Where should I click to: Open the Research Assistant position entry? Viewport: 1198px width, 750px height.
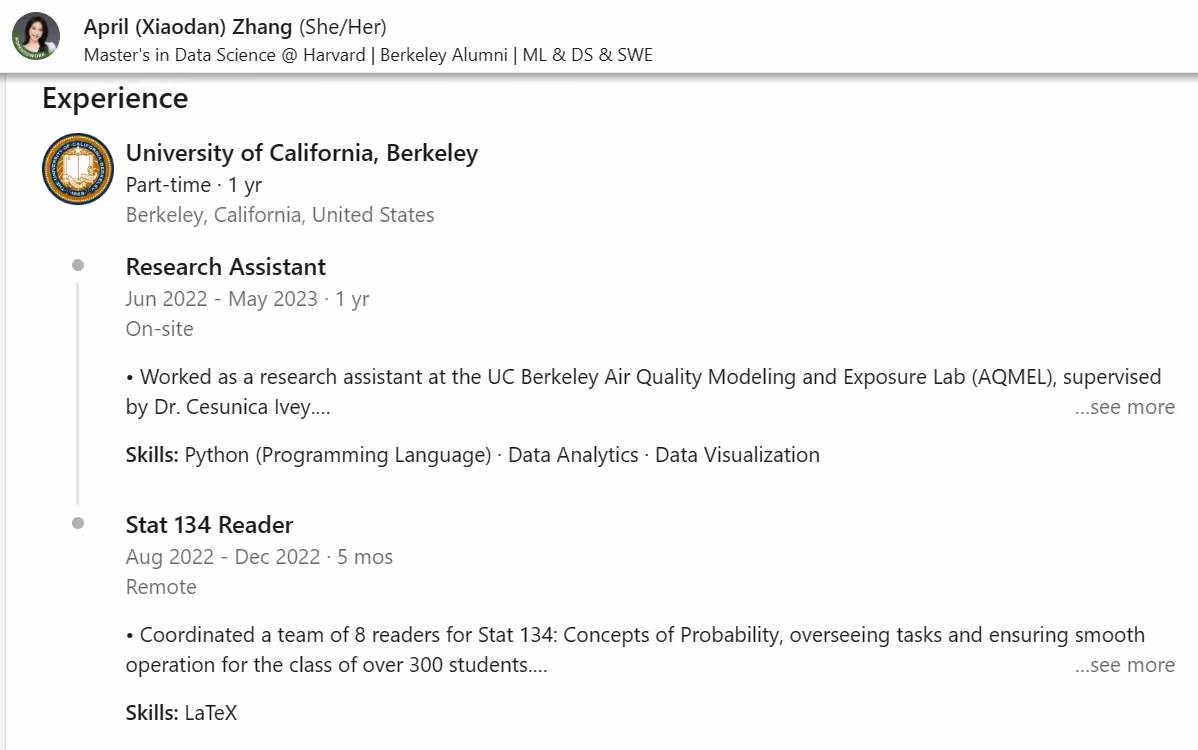(x=225, y=266)
